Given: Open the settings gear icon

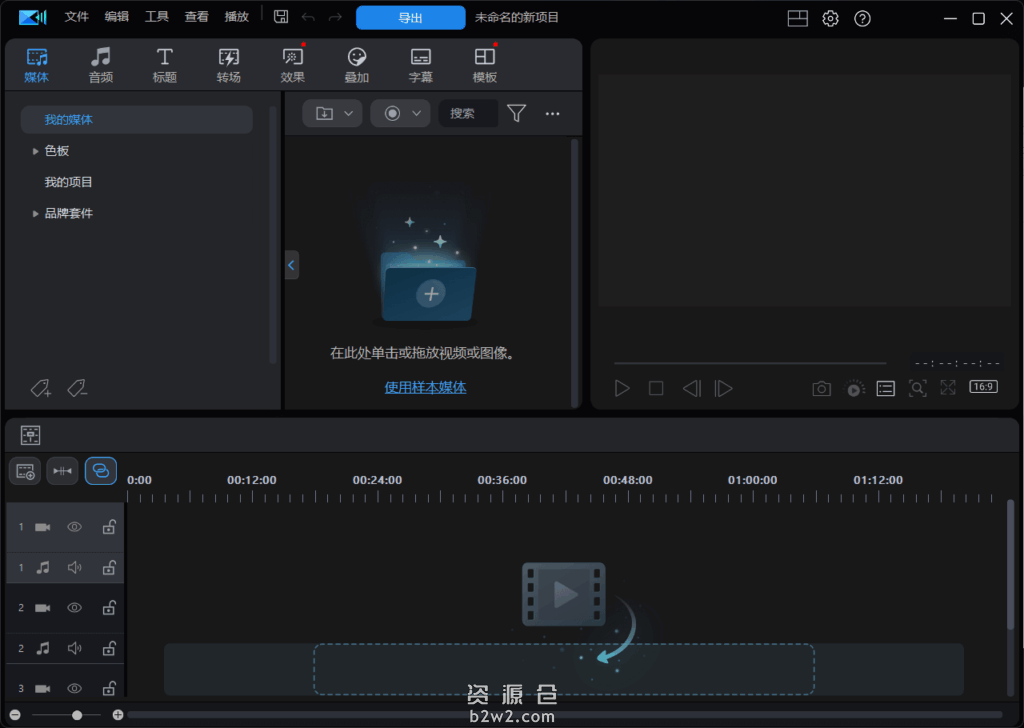Looking at the screenshot, I should point(830,18).
